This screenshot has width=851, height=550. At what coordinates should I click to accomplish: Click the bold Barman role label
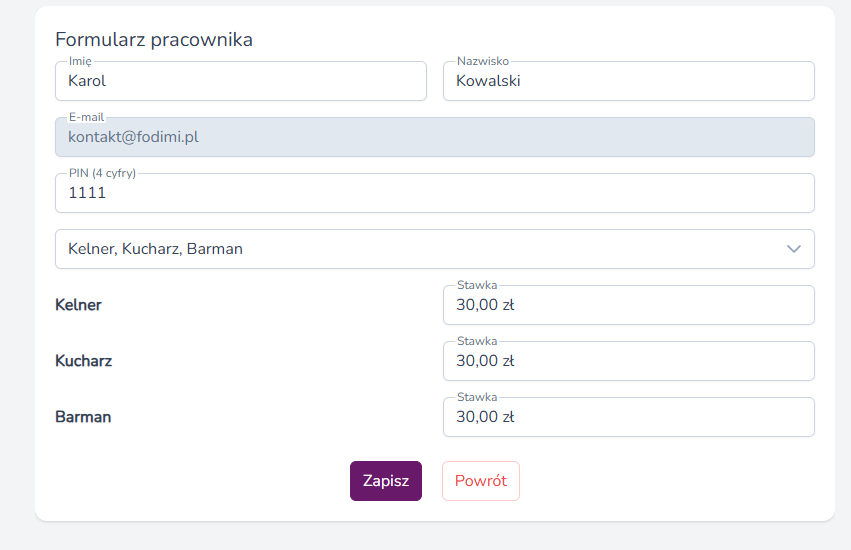tap(83, 417)
